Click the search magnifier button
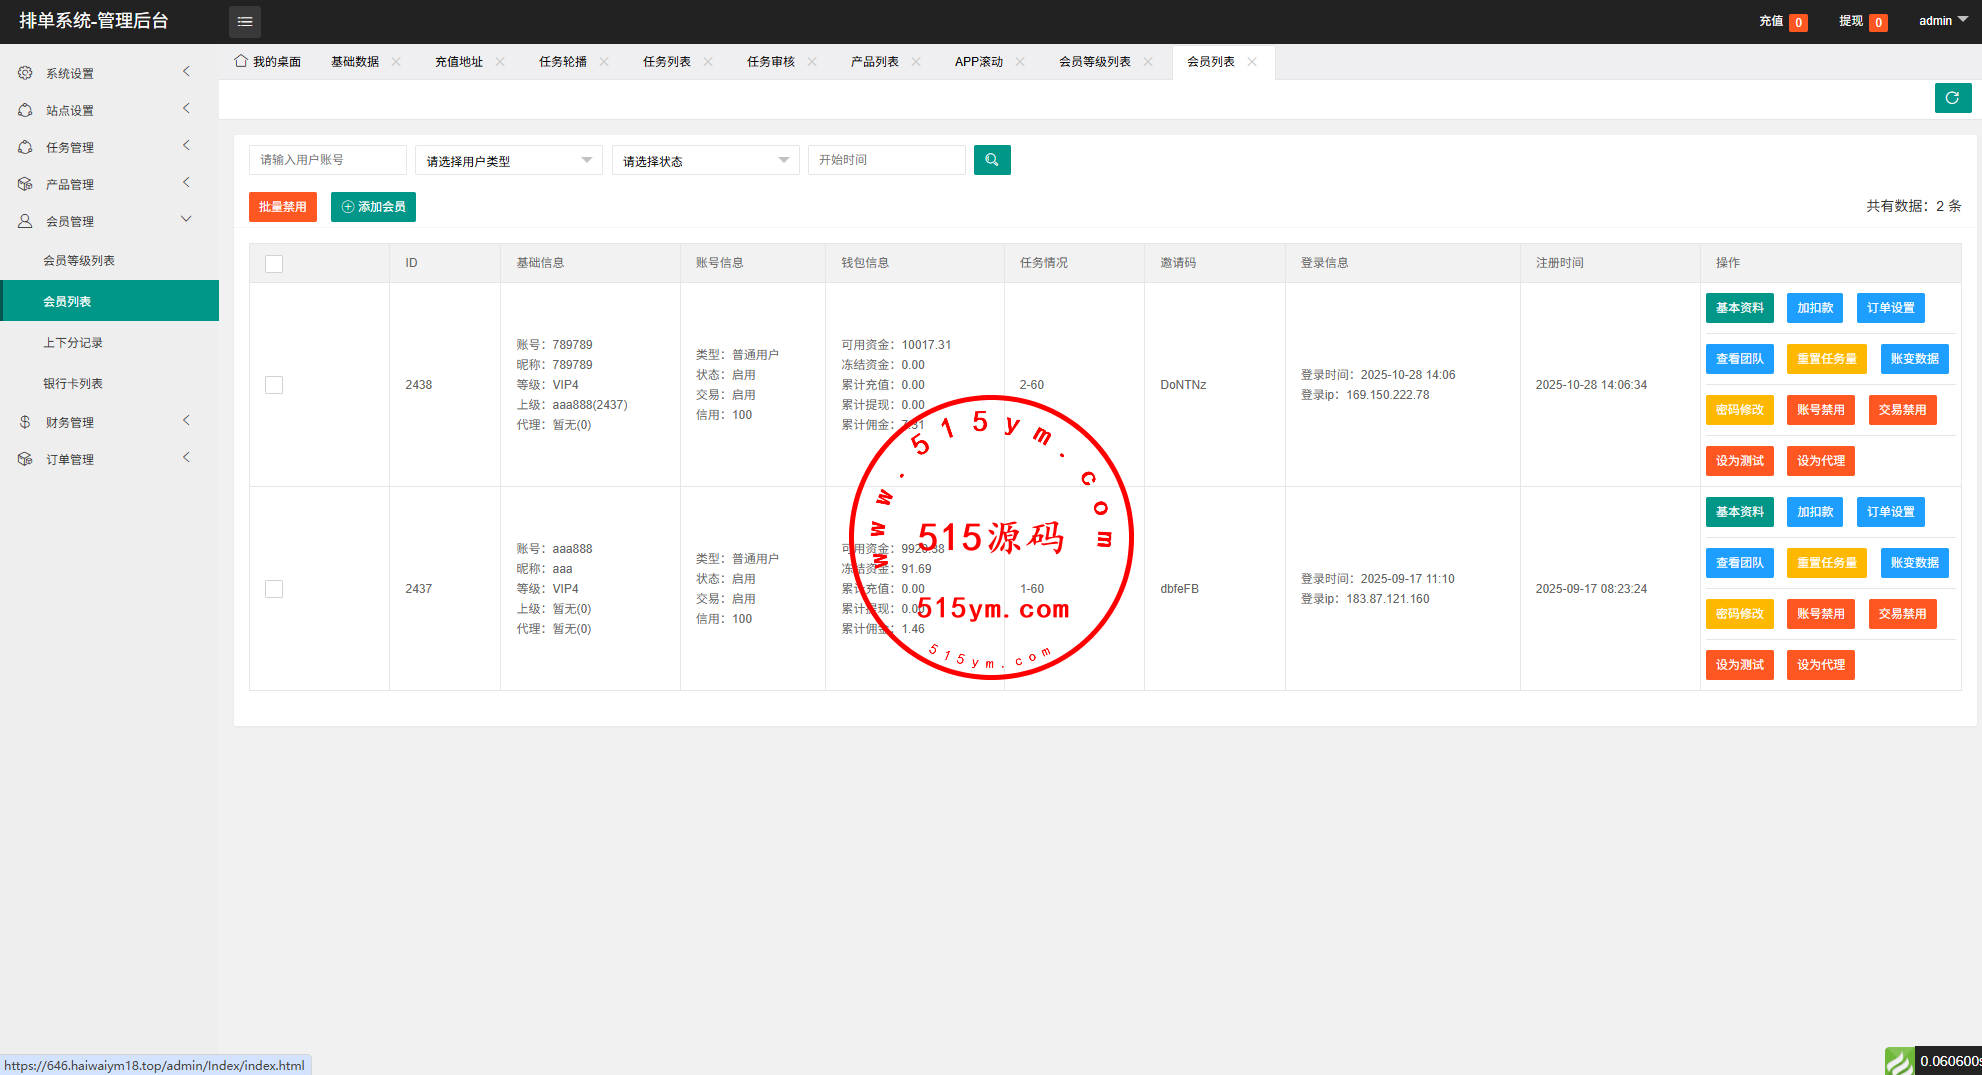This screenshot has height=1075, width=1982. [991, 160]
